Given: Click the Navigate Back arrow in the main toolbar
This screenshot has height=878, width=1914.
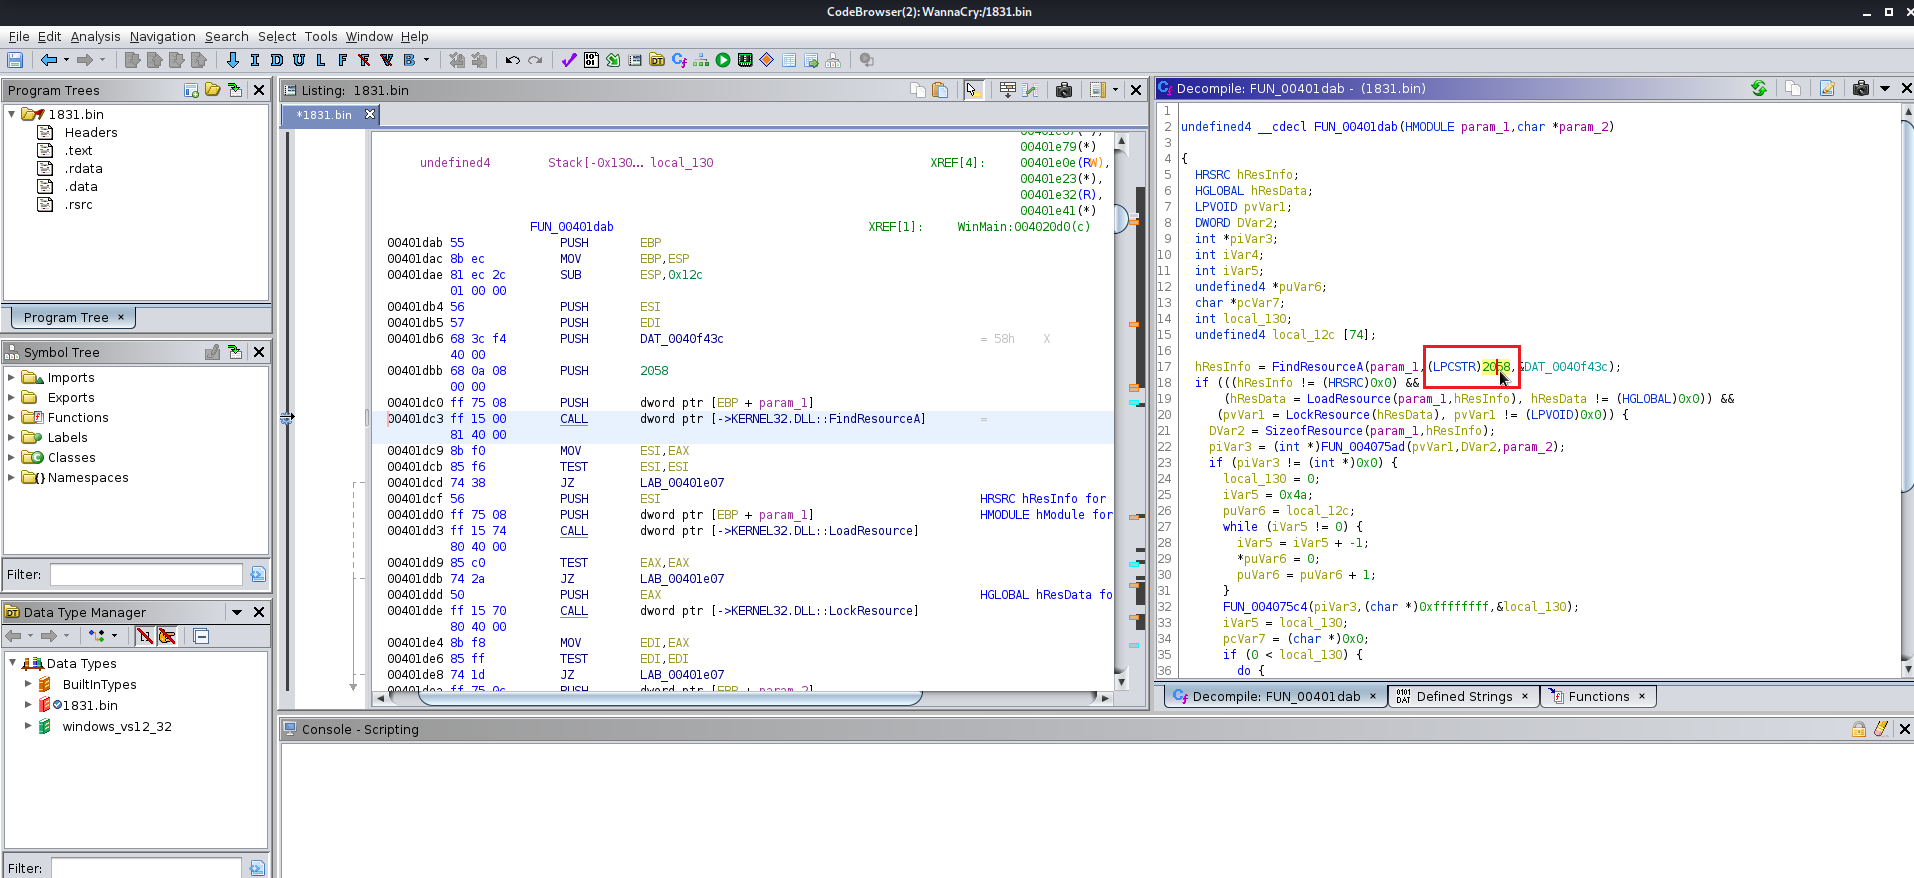Looking at the screenshot, I should point(47,60).
